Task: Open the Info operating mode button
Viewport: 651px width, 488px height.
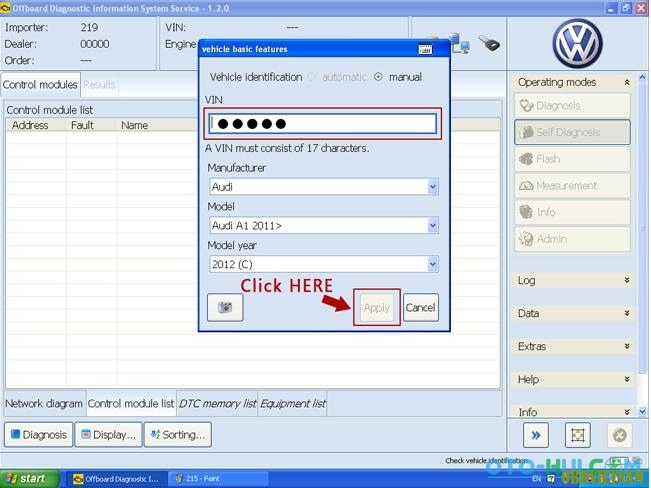Action: (572, 212)
